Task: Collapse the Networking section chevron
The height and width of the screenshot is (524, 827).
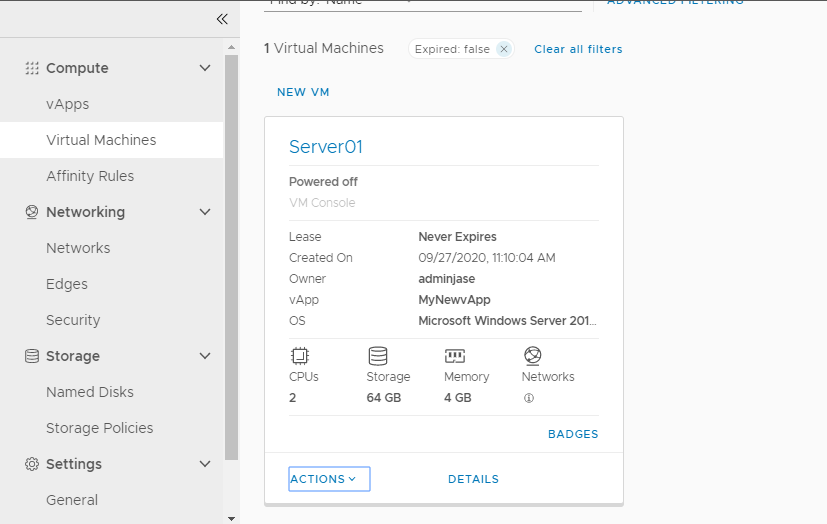Action: [205, 212]
